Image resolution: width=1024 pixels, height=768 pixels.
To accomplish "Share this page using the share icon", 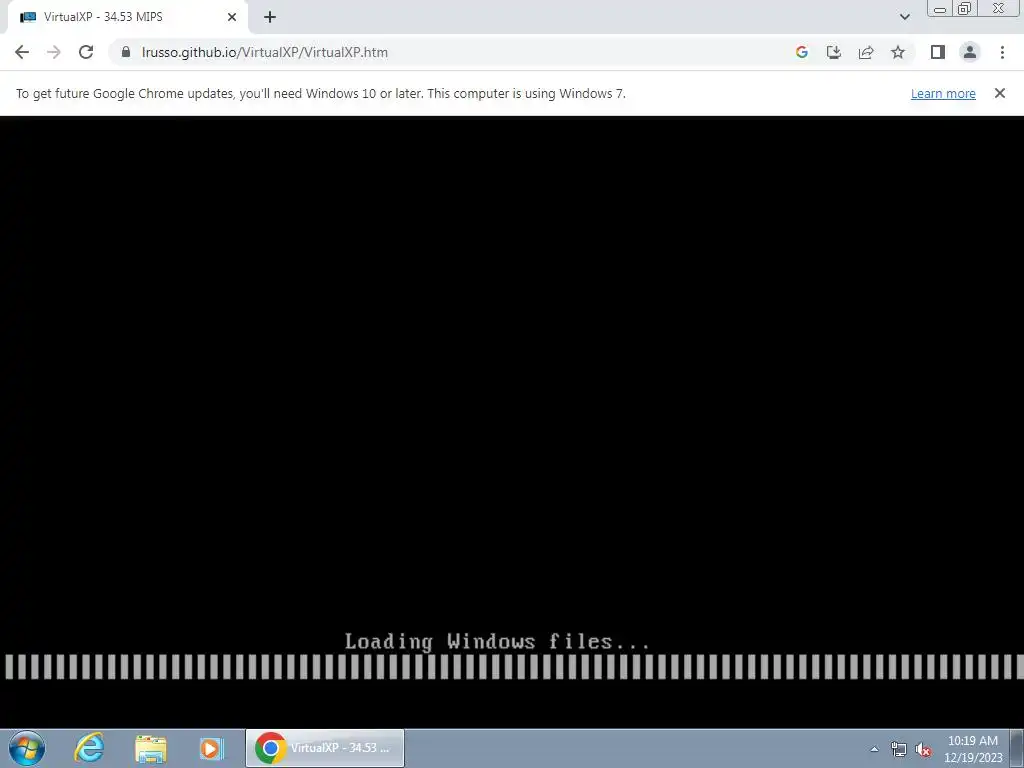I will pyautogui.click(x=865, y=52).
